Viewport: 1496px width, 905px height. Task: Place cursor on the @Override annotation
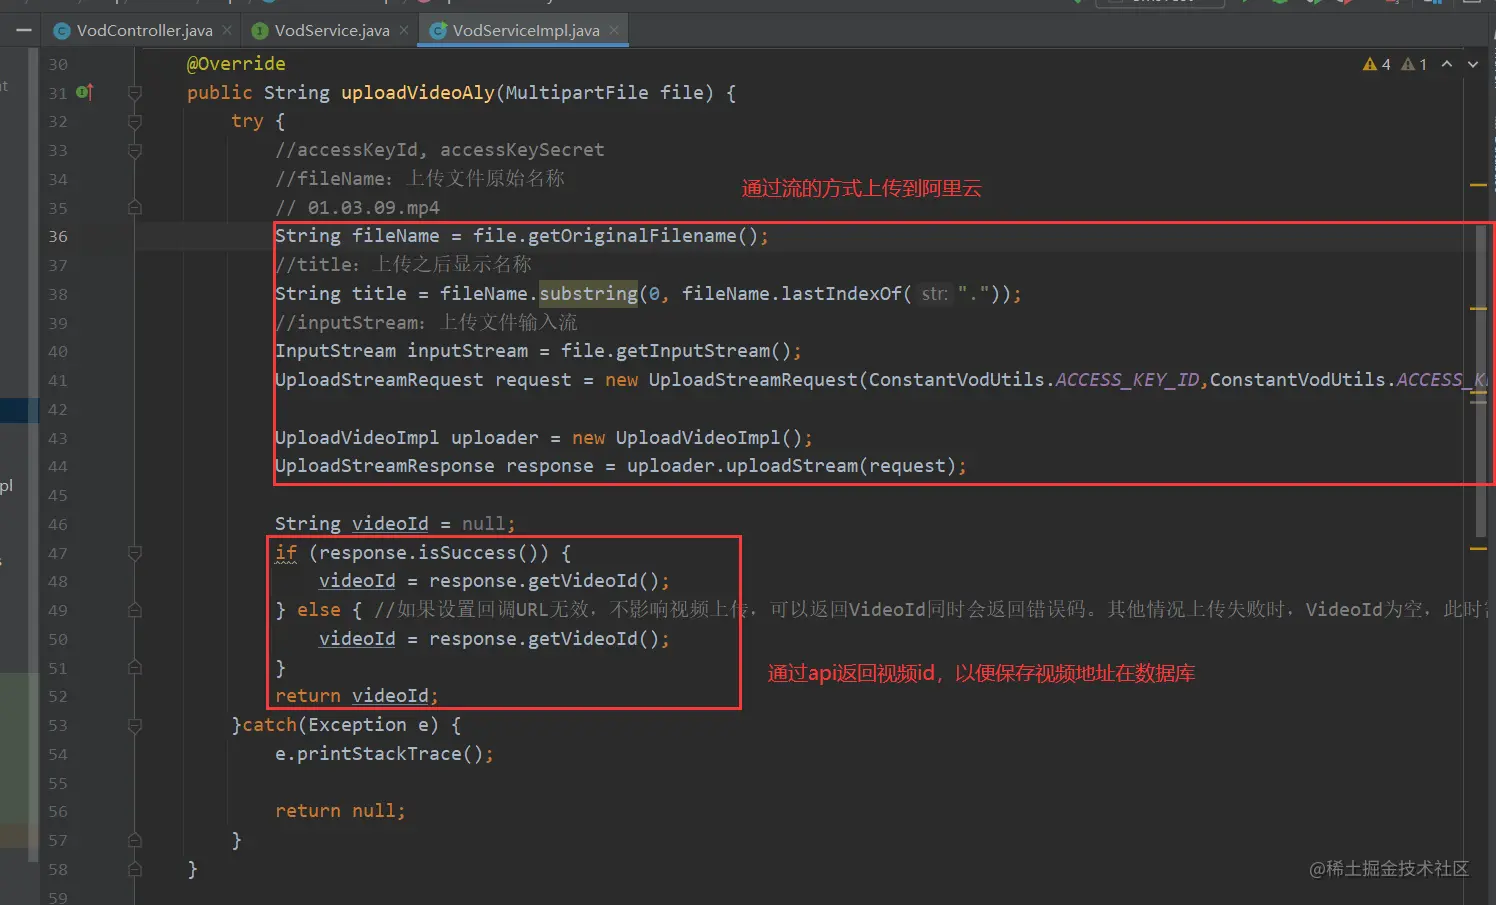236,64
